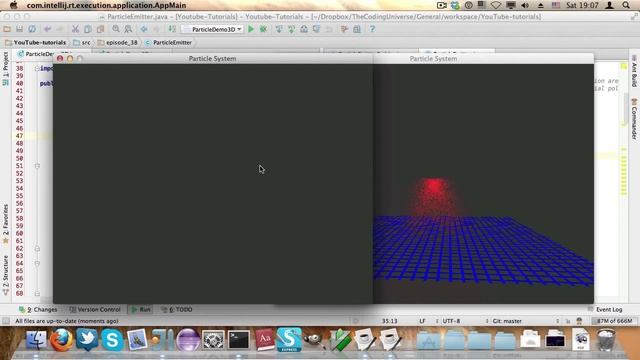Open the Ant Build side panel
Image resolution: width=640 pixels, height=360 pixels.
pyautogui.click(x=634, y=71)
